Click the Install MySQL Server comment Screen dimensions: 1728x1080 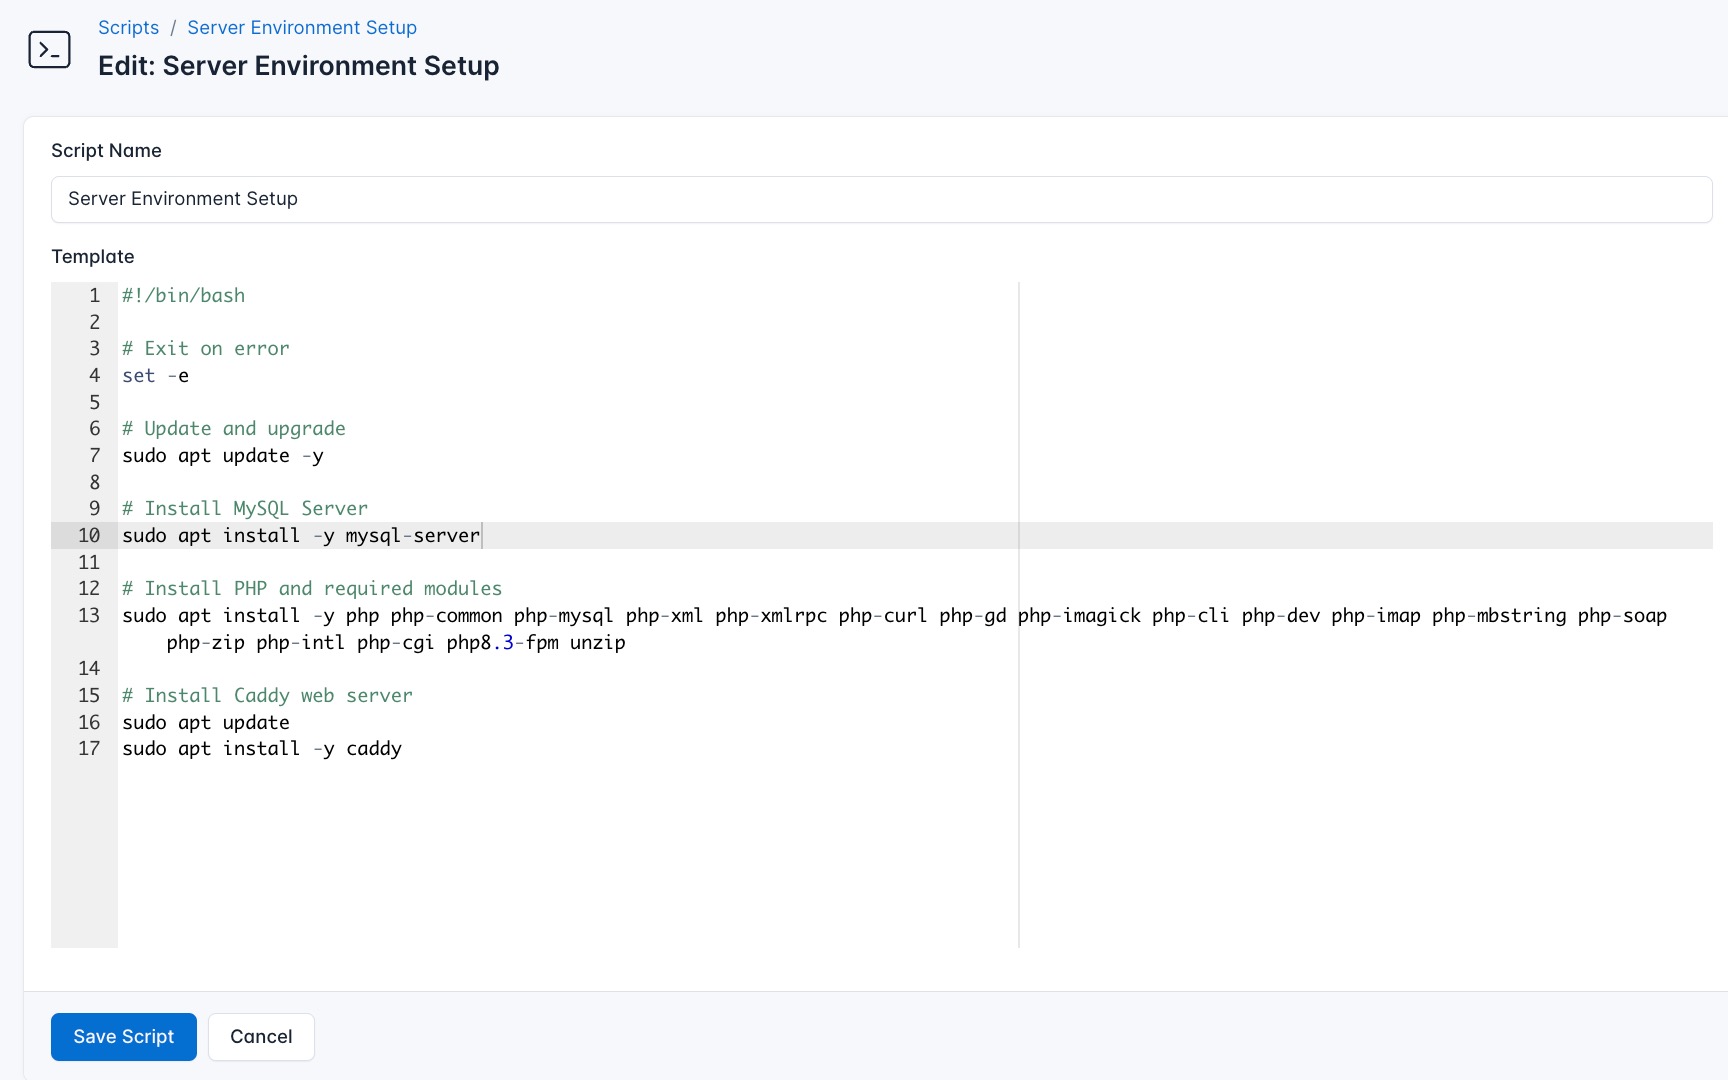pyautogui.click(x=244, y=508)
